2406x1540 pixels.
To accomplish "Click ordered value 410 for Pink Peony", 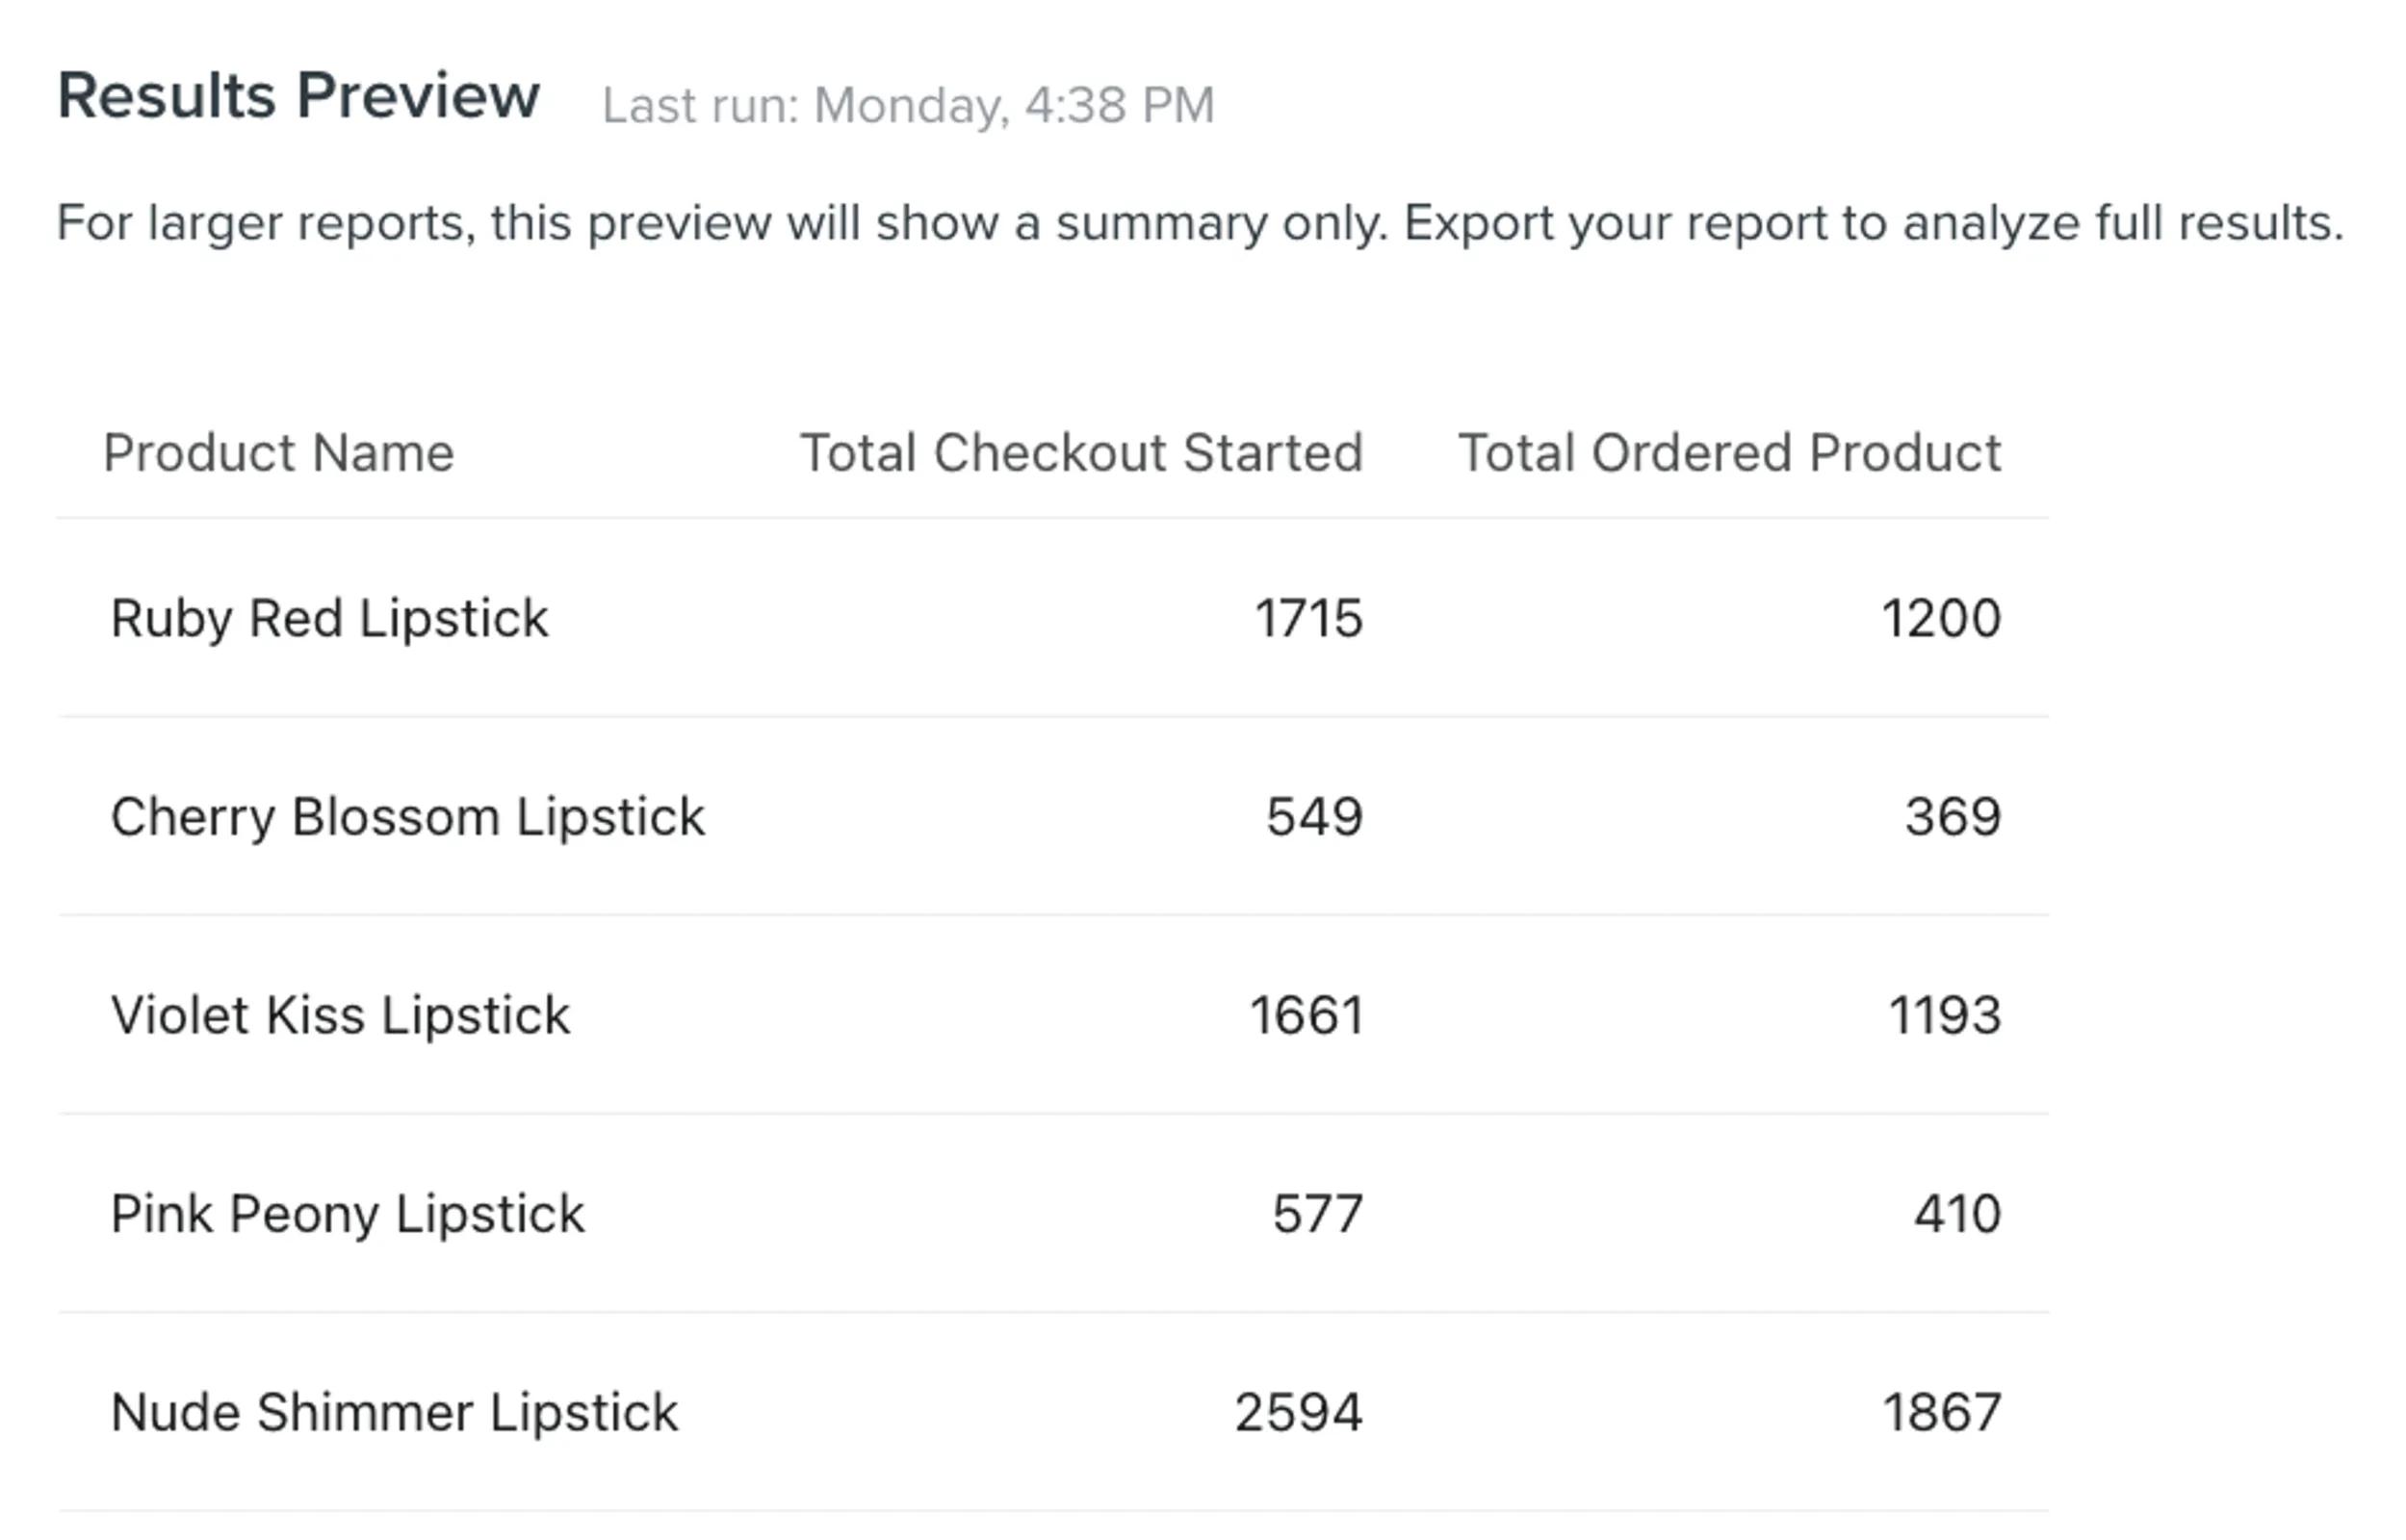I will pos(1957,1214).
